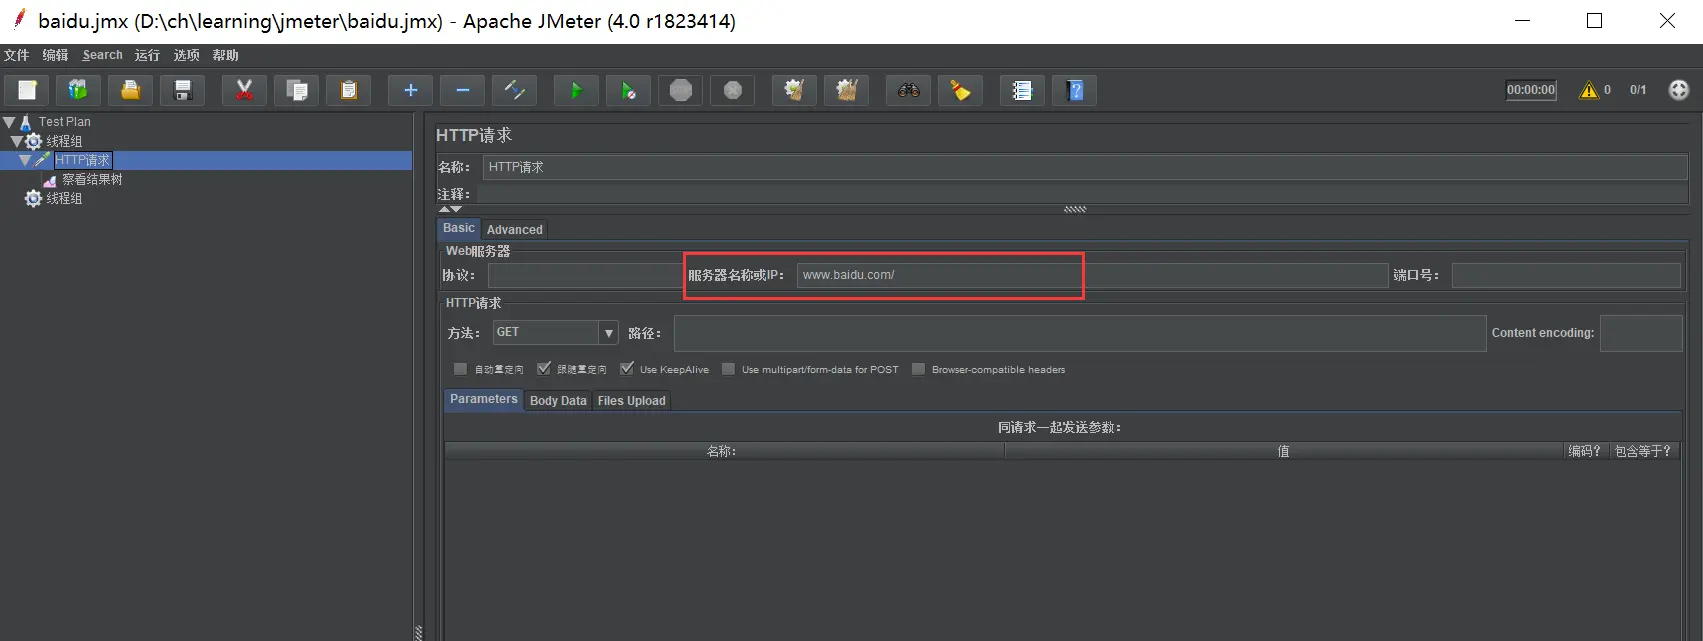Clear All results with double broom icon
The height and width of the screenshot is (641, 1703).
pyautogui.click(x=846, y=90)
